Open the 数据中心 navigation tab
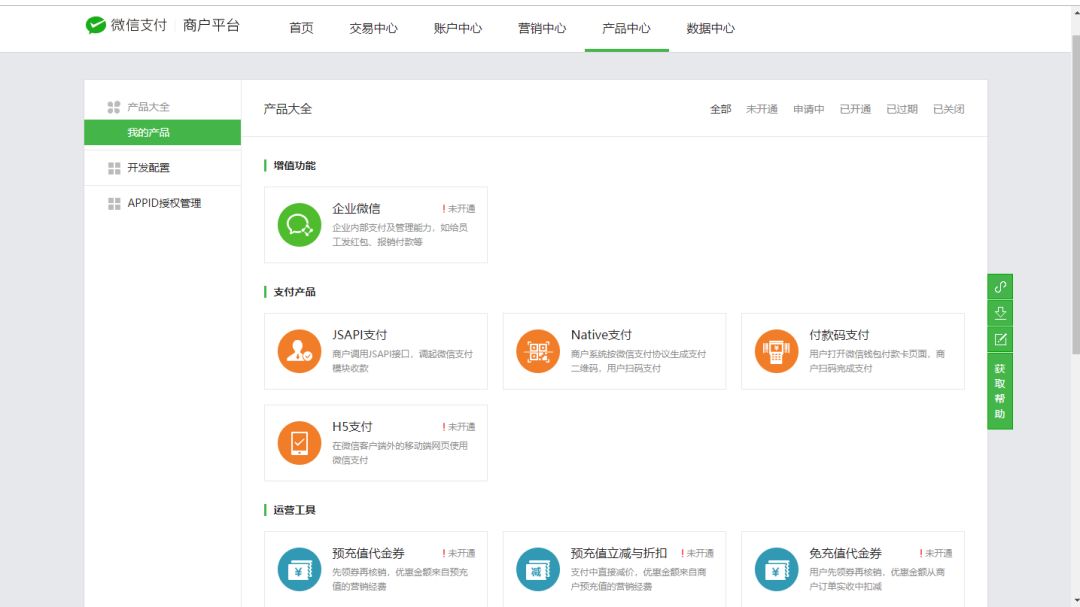Screen dimensions: 1080x607 tap(711, 28)
